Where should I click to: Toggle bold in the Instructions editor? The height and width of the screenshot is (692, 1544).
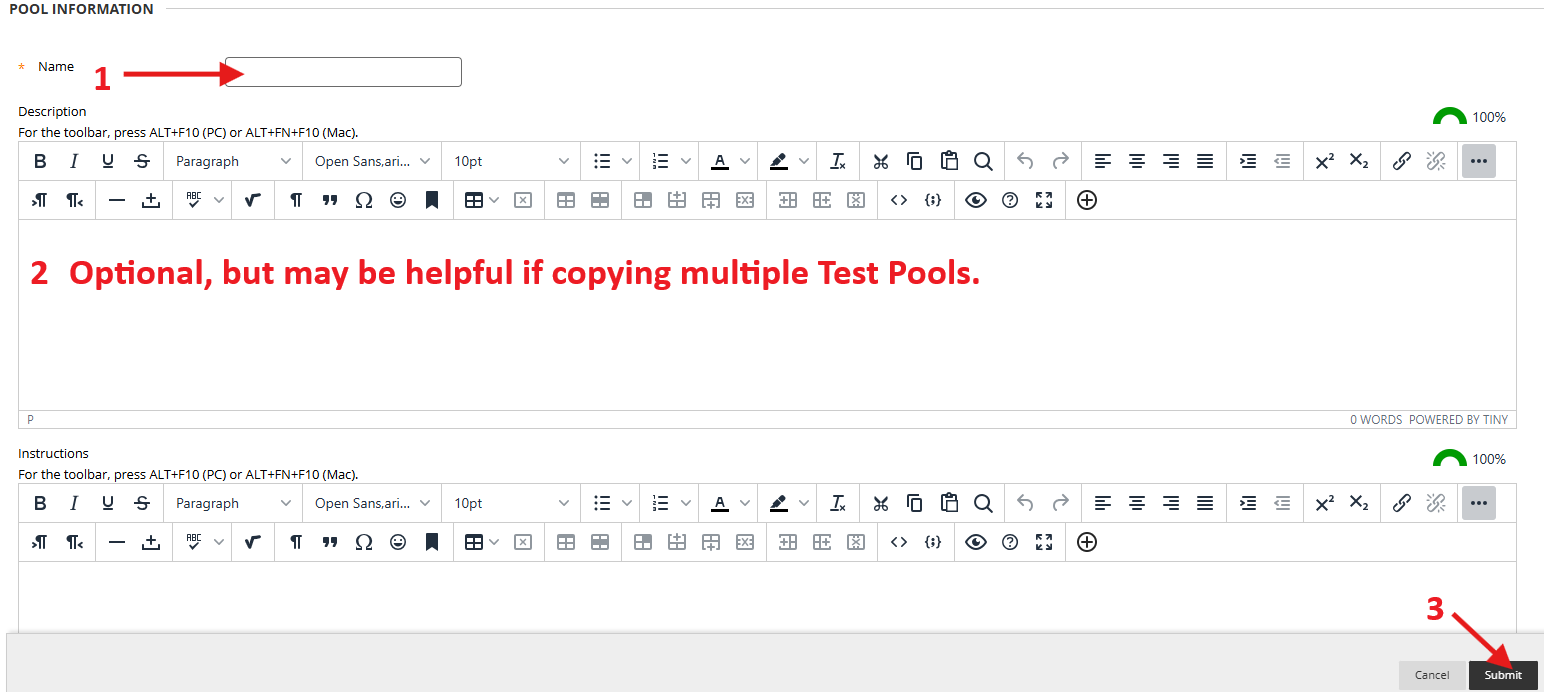40,503
